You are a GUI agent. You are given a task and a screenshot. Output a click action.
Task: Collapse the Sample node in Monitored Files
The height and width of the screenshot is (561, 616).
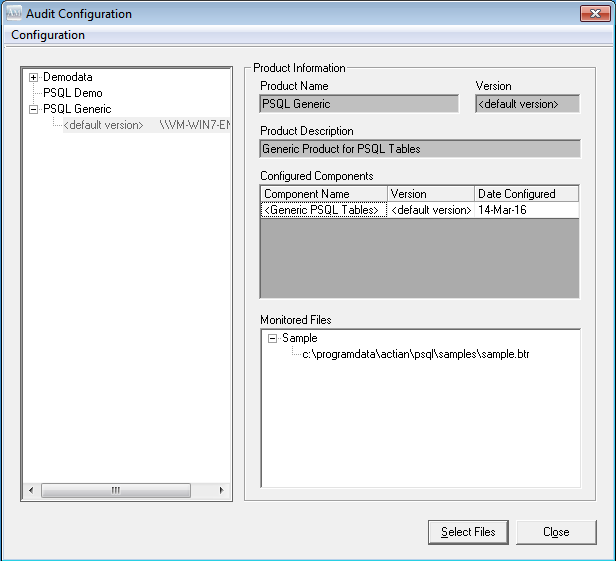(x=272, y=339)
